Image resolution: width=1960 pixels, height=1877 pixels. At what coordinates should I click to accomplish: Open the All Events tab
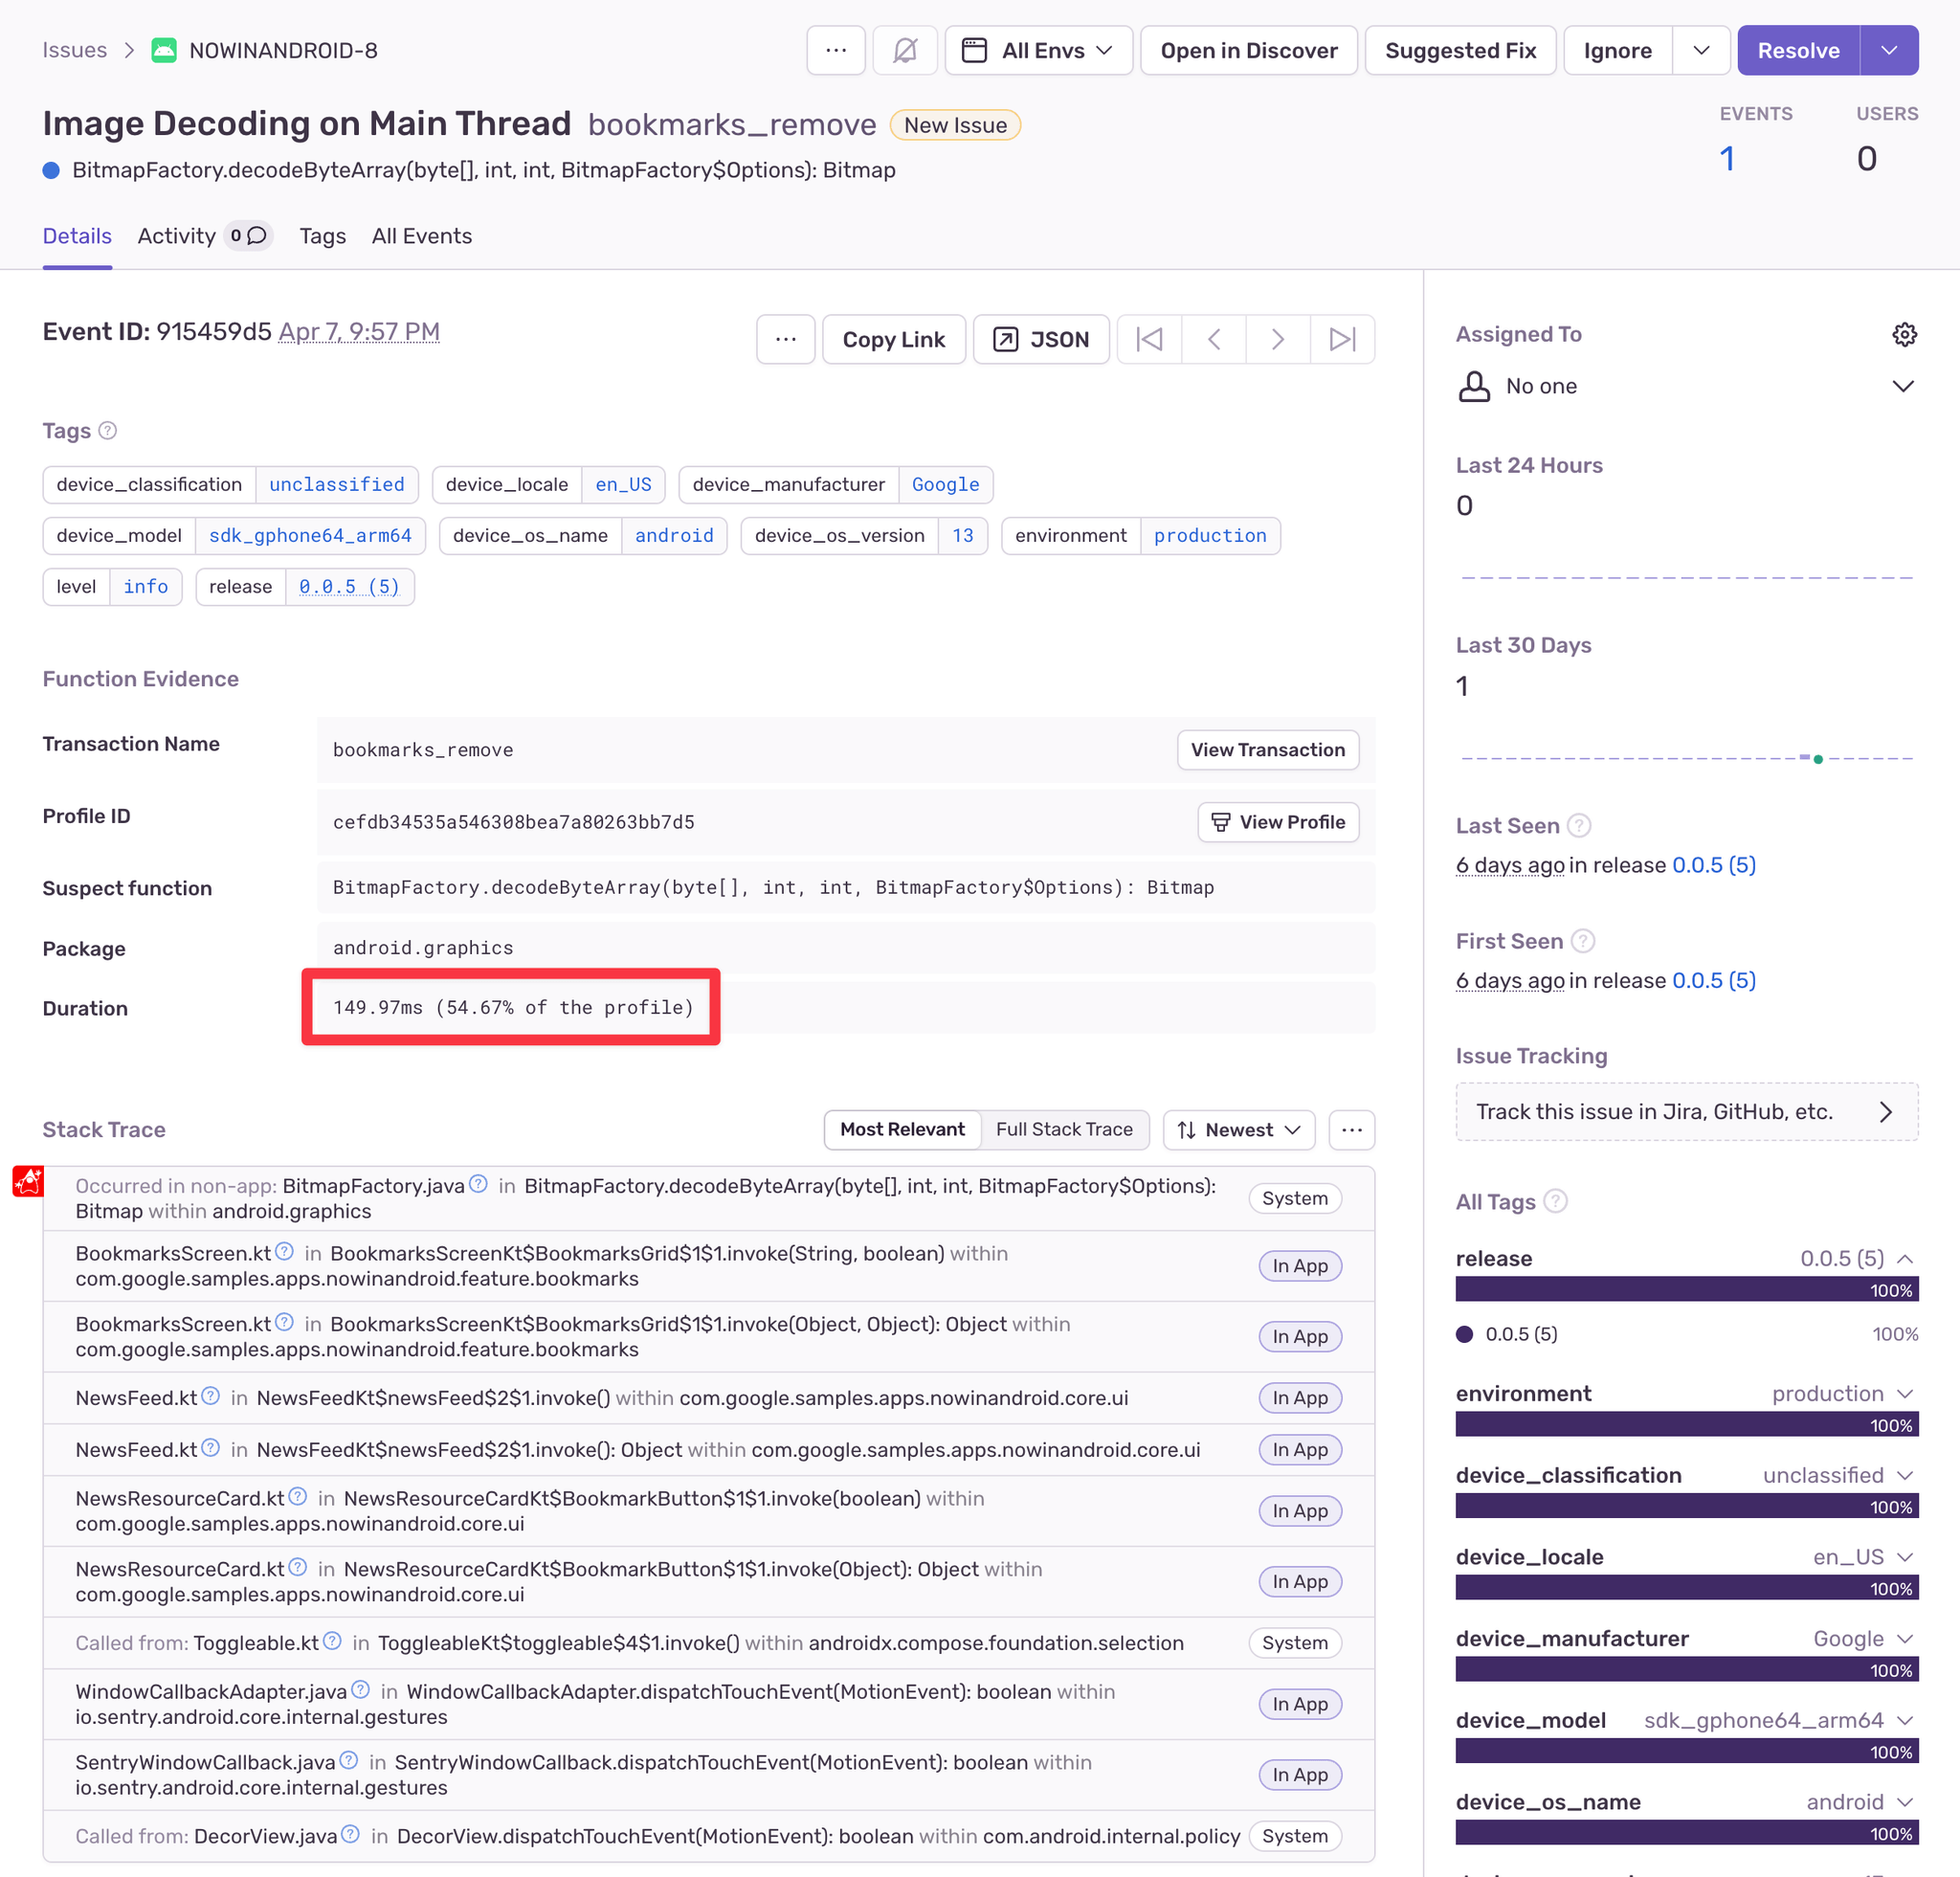click(421, 236)
